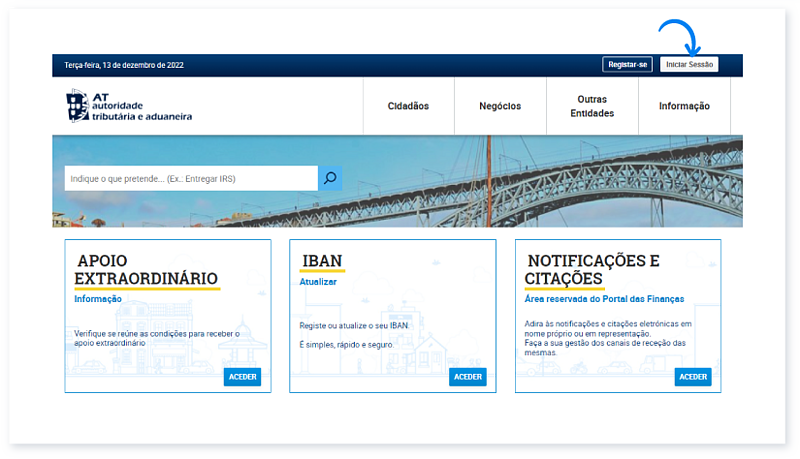Select the NOTIFICAÇÕES E CITAÇÕES heading
The width and height of the screenshot is (800, 459).
(x=593, y=269)
